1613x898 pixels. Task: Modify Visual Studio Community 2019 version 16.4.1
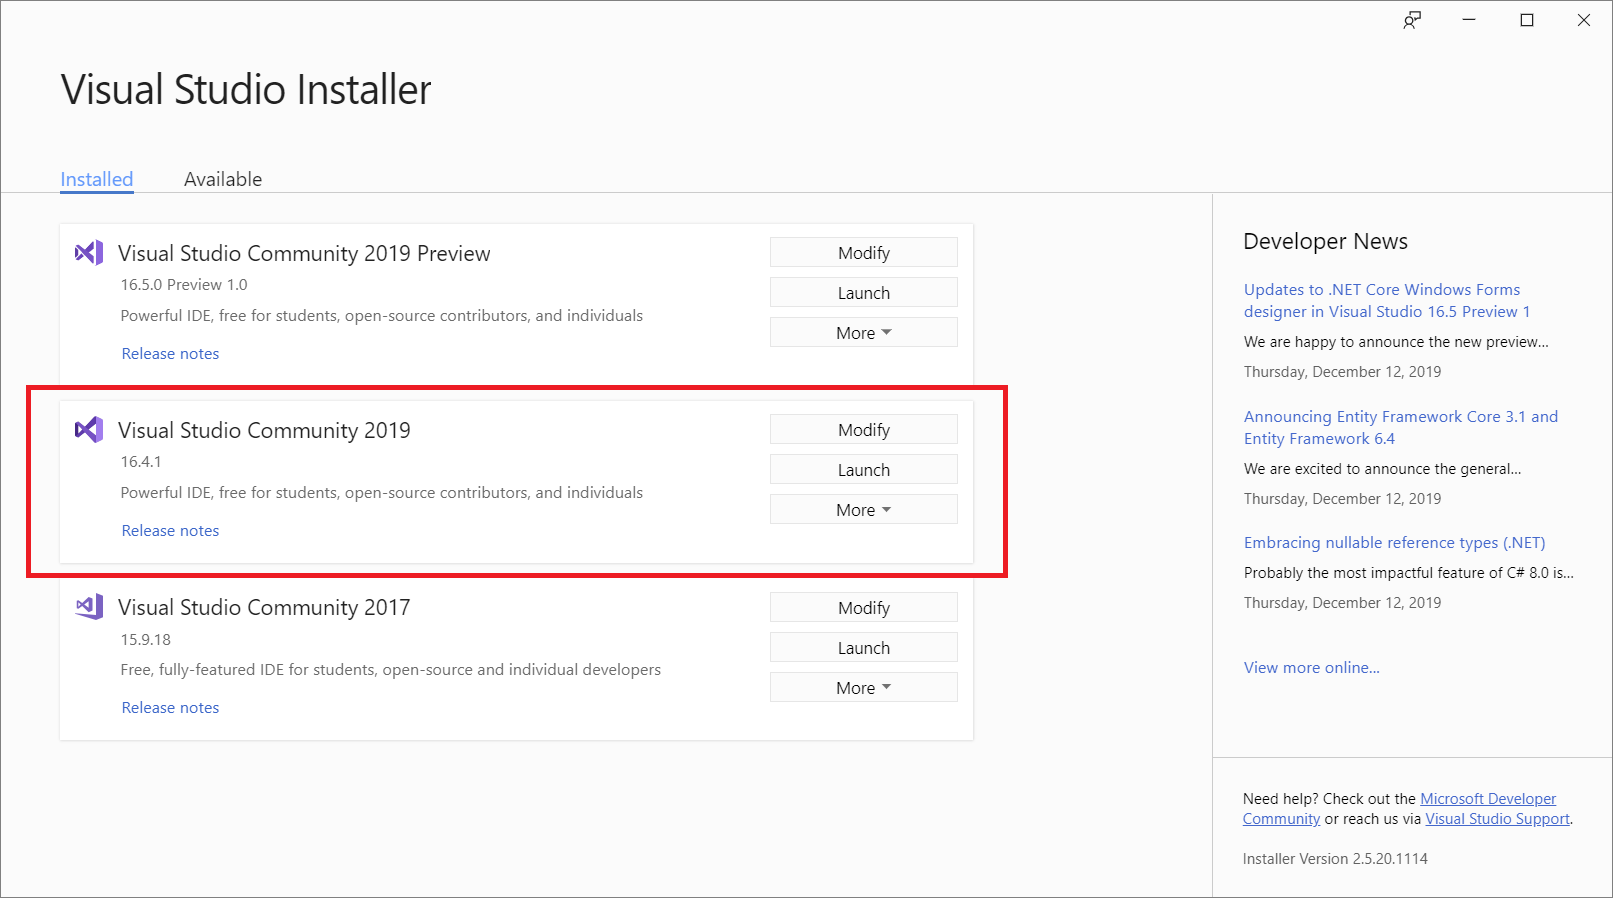[x=864, y=430]
